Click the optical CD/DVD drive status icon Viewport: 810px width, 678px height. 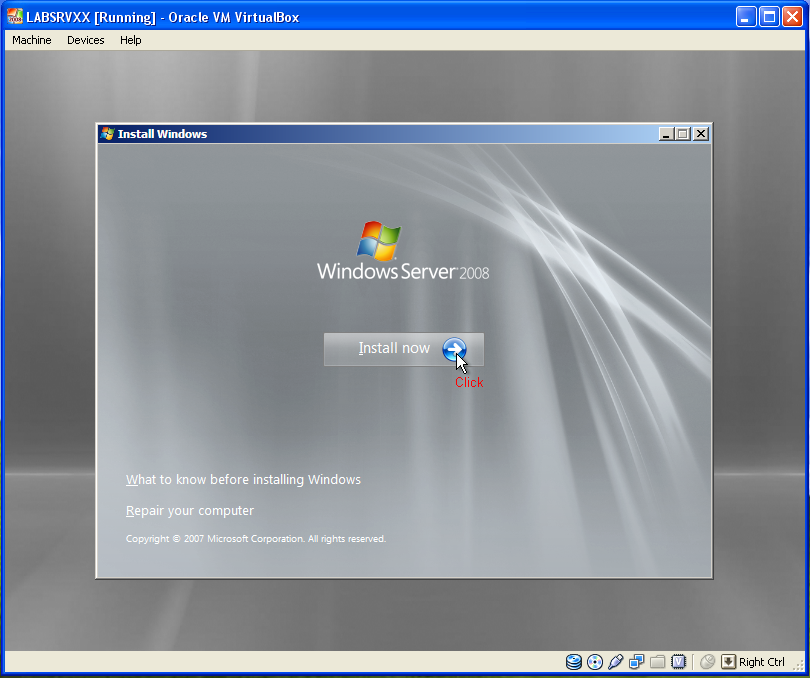[x=595, y=661]
